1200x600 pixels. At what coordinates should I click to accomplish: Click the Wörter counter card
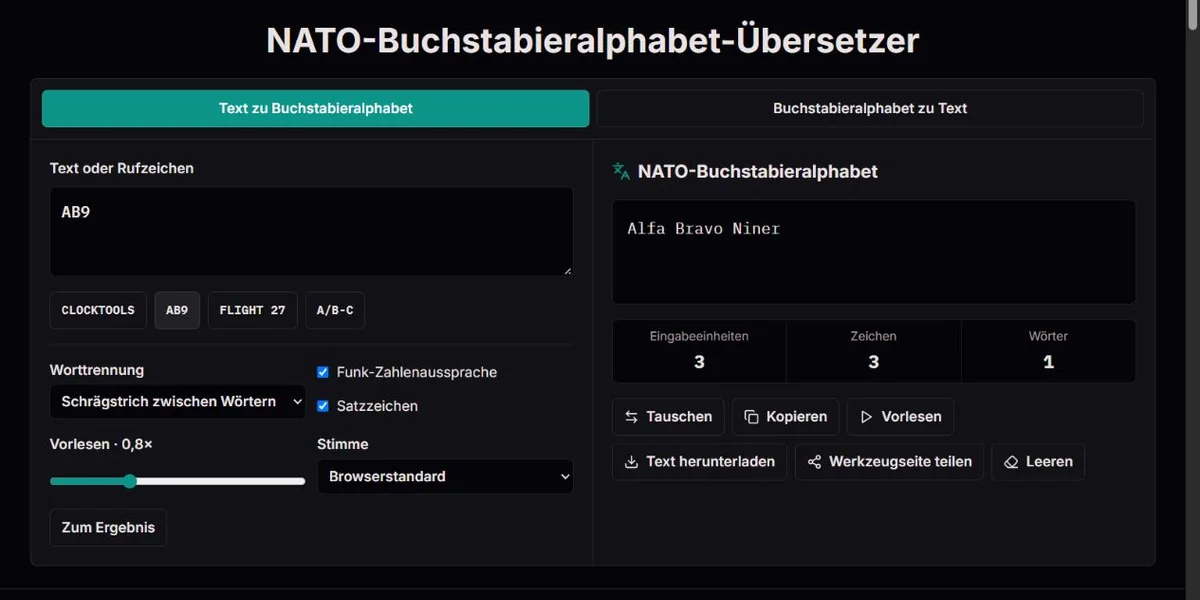point(1048,351)
